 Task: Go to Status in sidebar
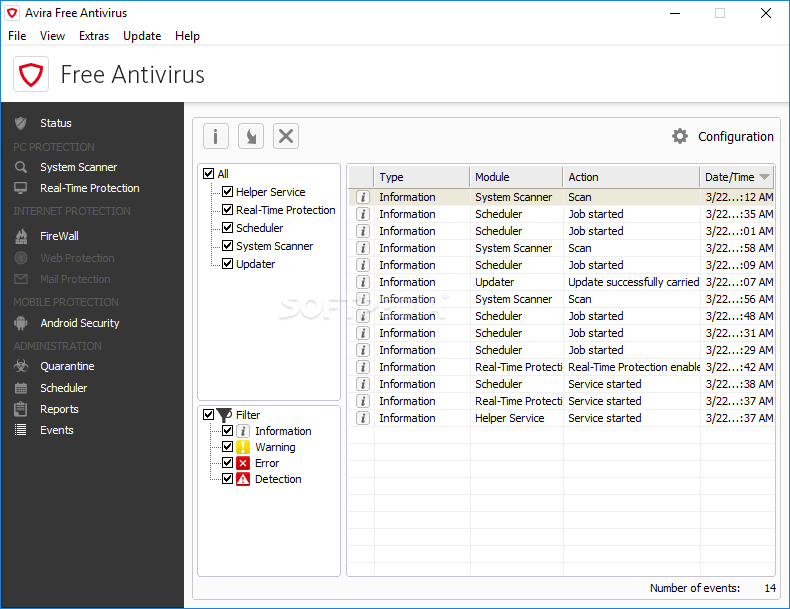click(56, 123)
